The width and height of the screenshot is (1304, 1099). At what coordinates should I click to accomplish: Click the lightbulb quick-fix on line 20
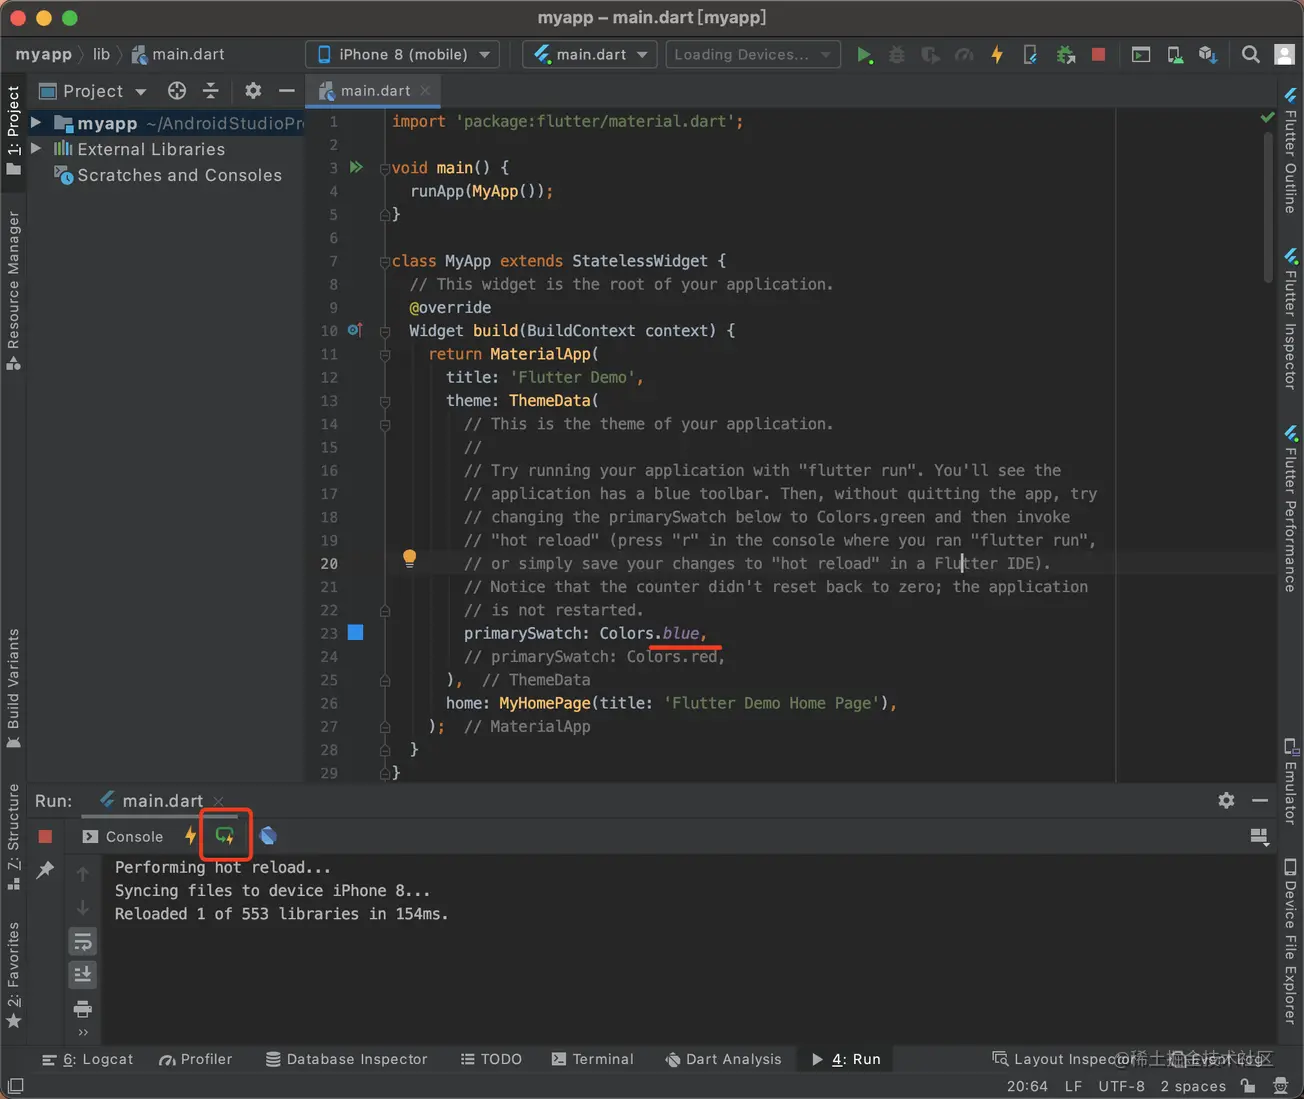tap(409, 558)
